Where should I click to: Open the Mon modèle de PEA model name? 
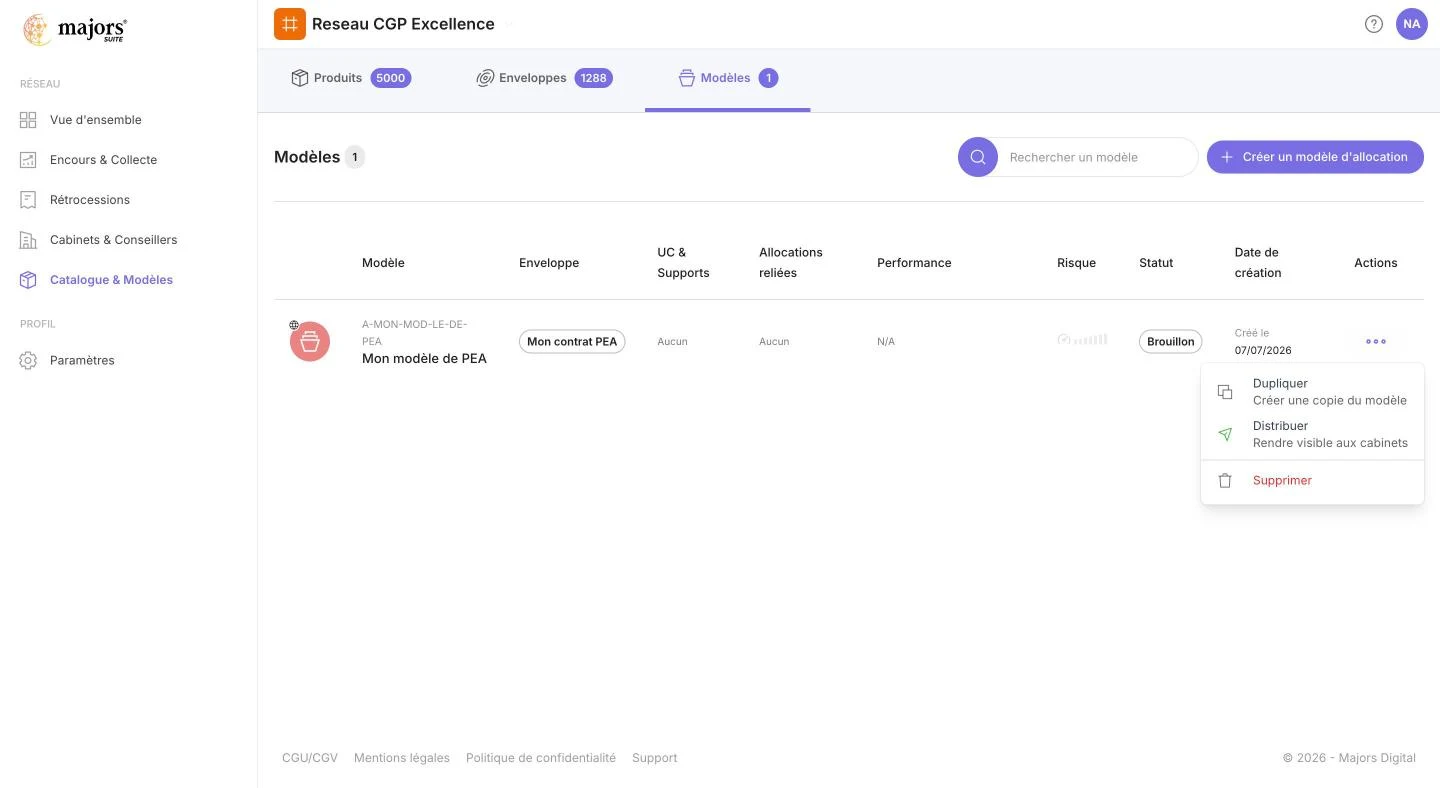tap(424, 359)
